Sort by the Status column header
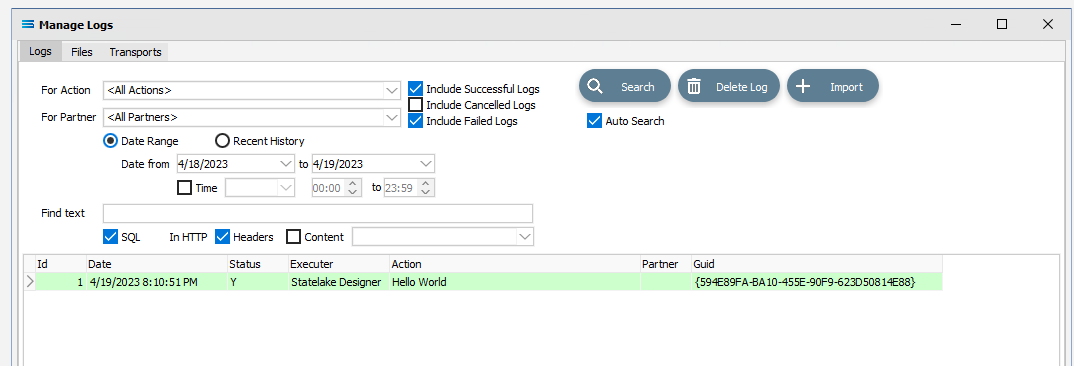Viewport: 1074px width, 366px height. point(258,264)
